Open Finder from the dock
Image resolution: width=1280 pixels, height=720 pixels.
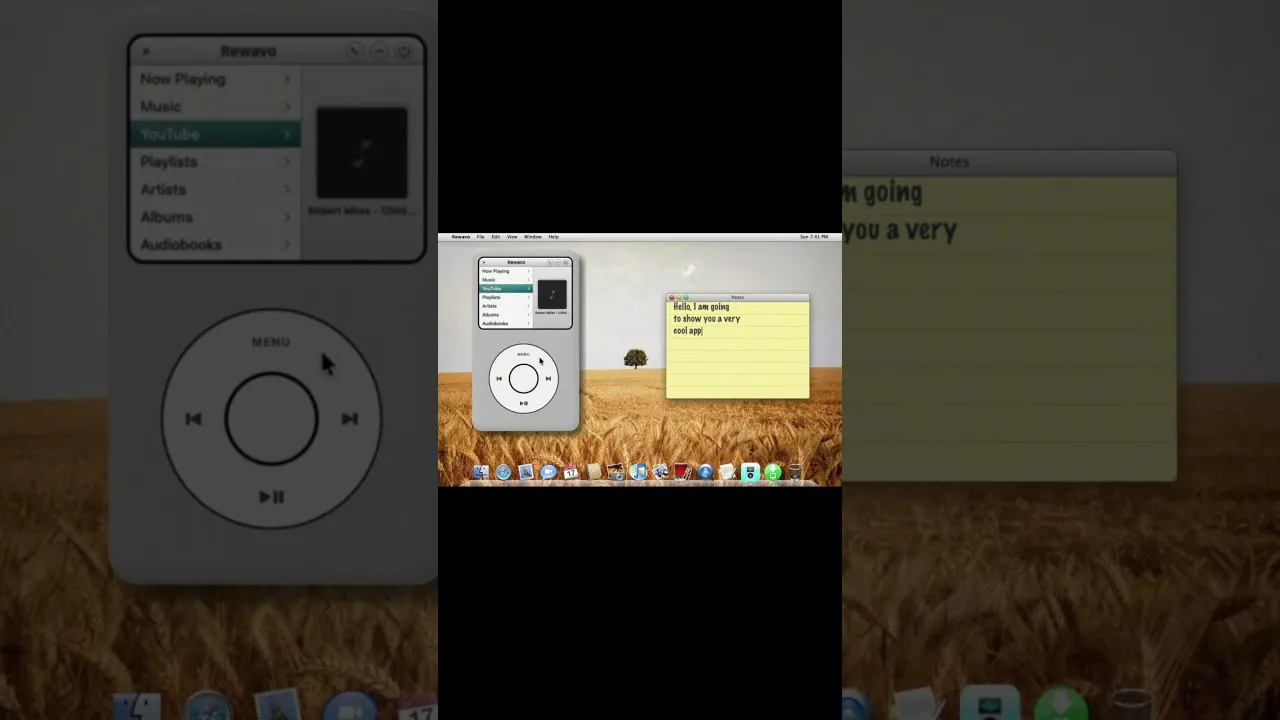pos(481,472)
